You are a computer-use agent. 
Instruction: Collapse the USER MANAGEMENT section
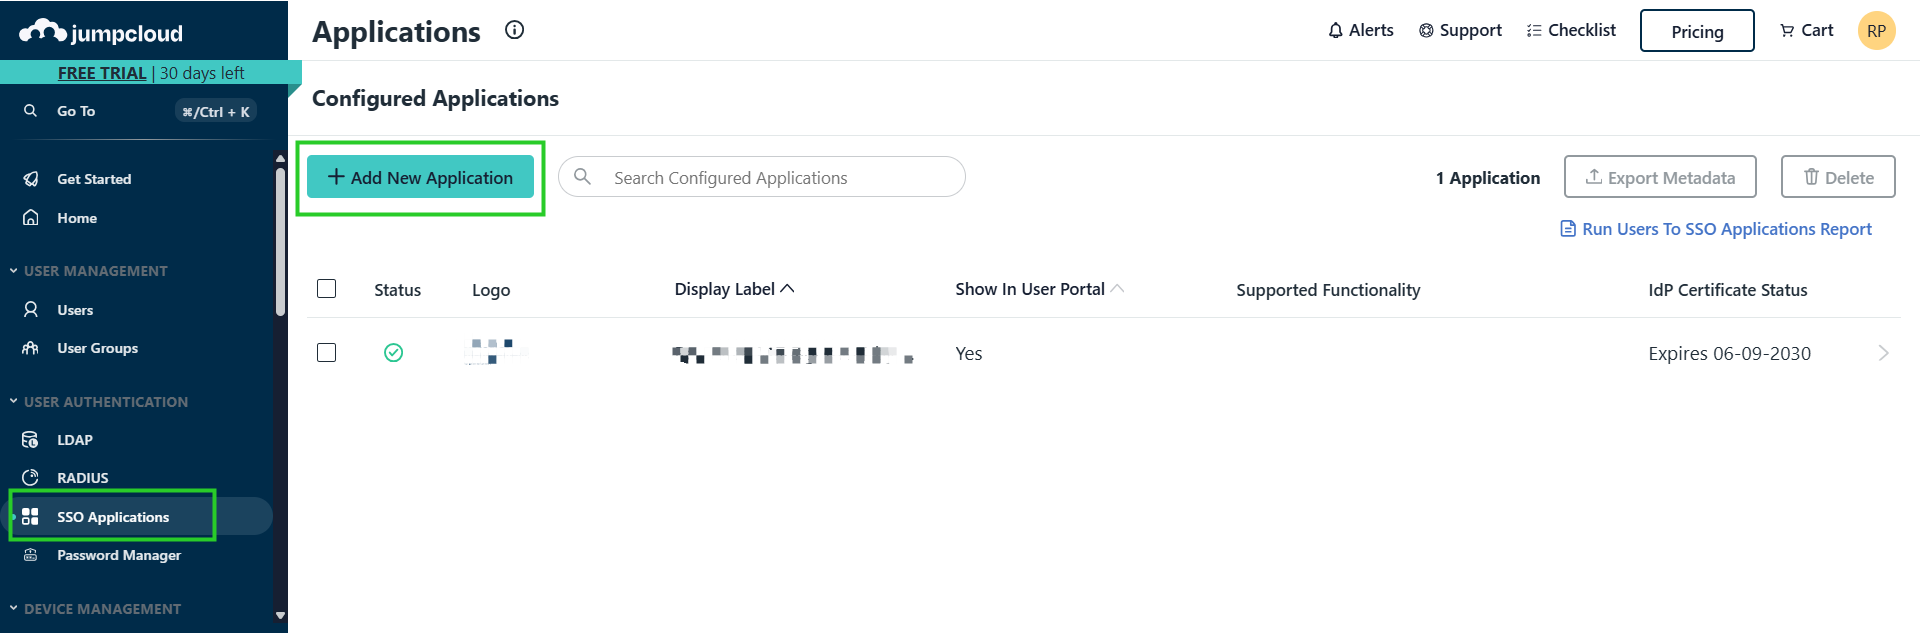pos(14,270)
